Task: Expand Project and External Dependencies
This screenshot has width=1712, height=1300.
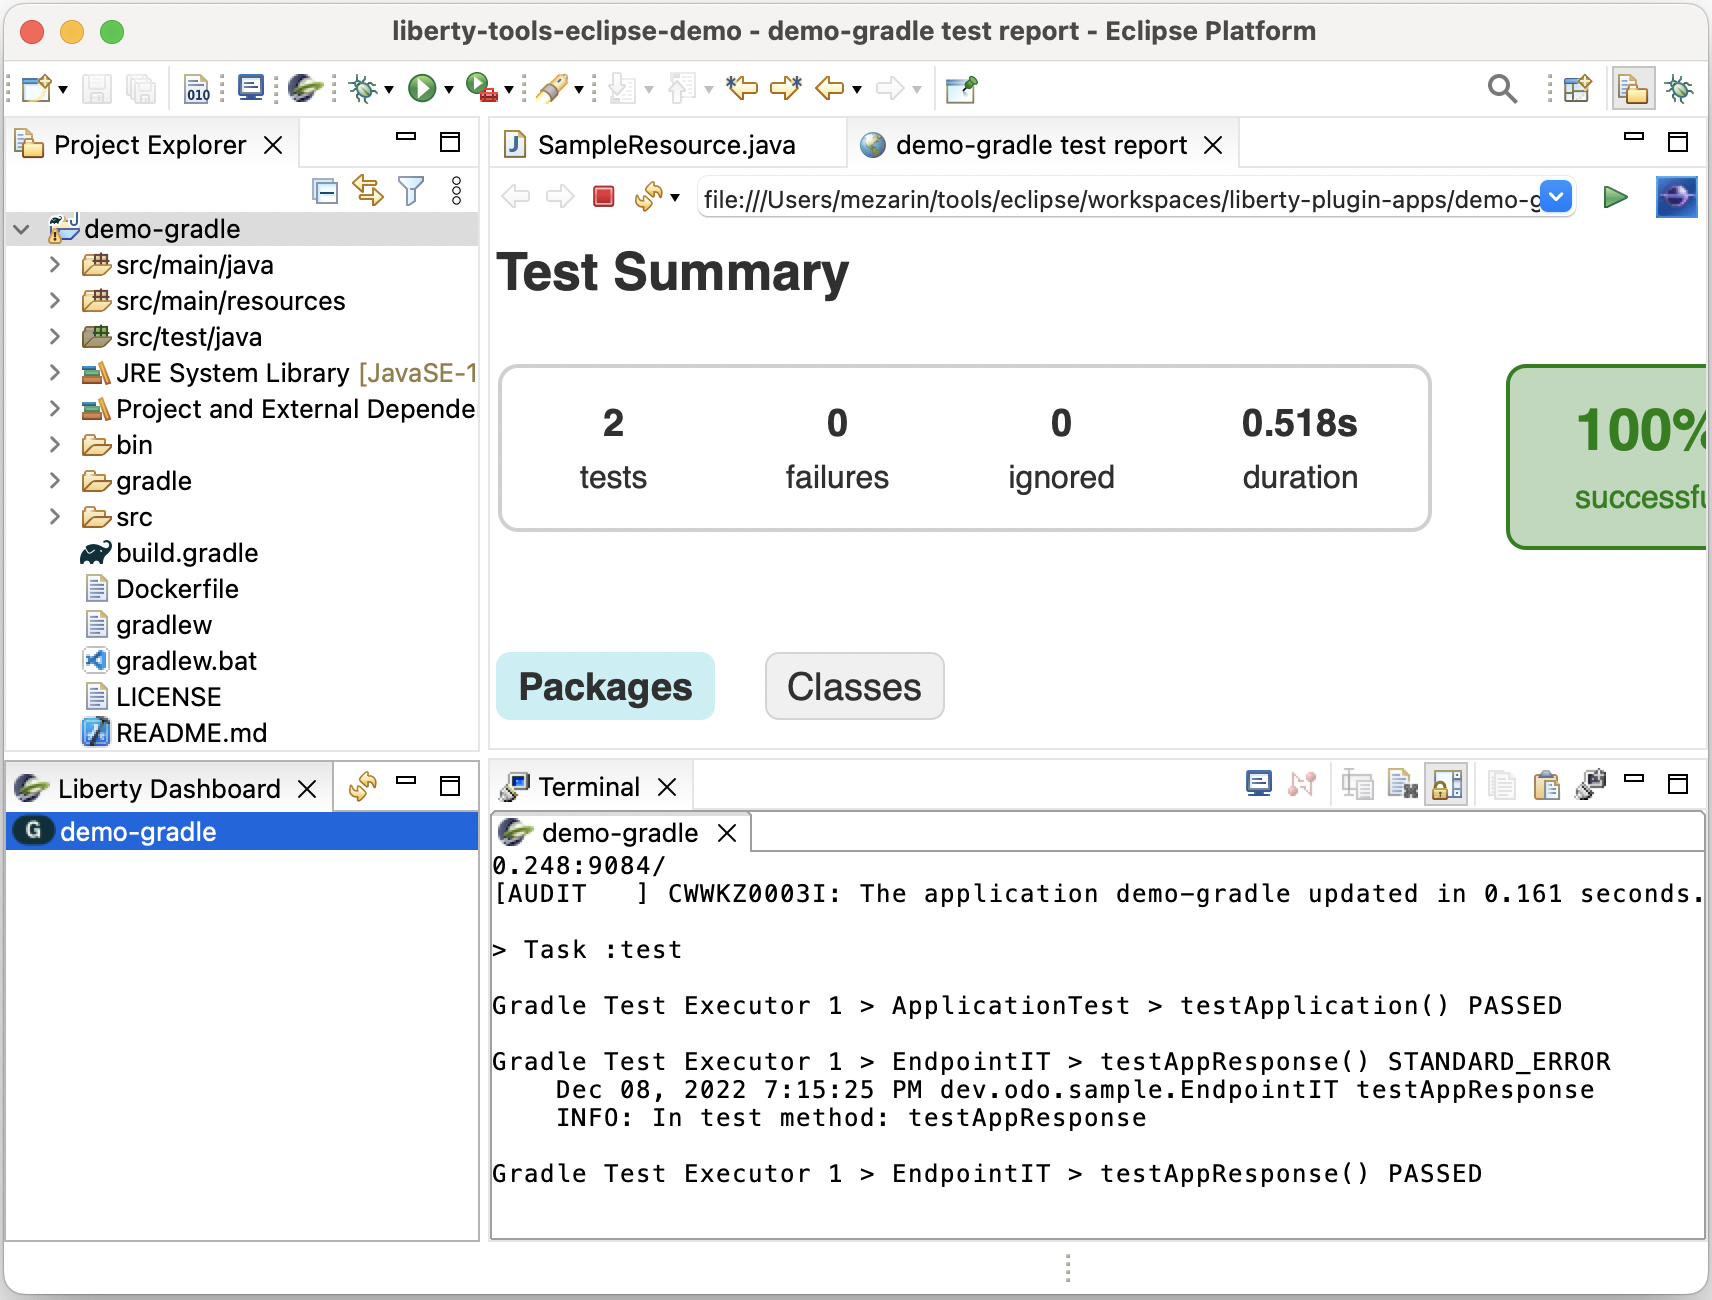Action: [55, 409]
